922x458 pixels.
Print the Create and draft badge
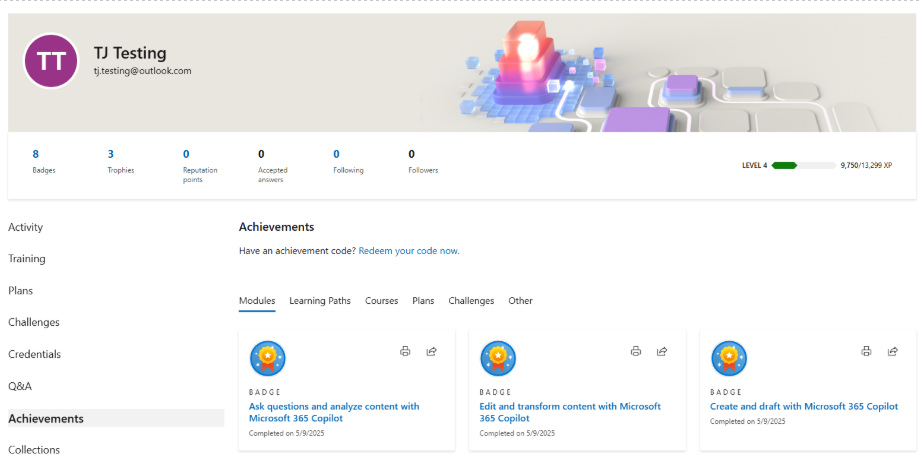pyautogui.click(x=866, y=352)
